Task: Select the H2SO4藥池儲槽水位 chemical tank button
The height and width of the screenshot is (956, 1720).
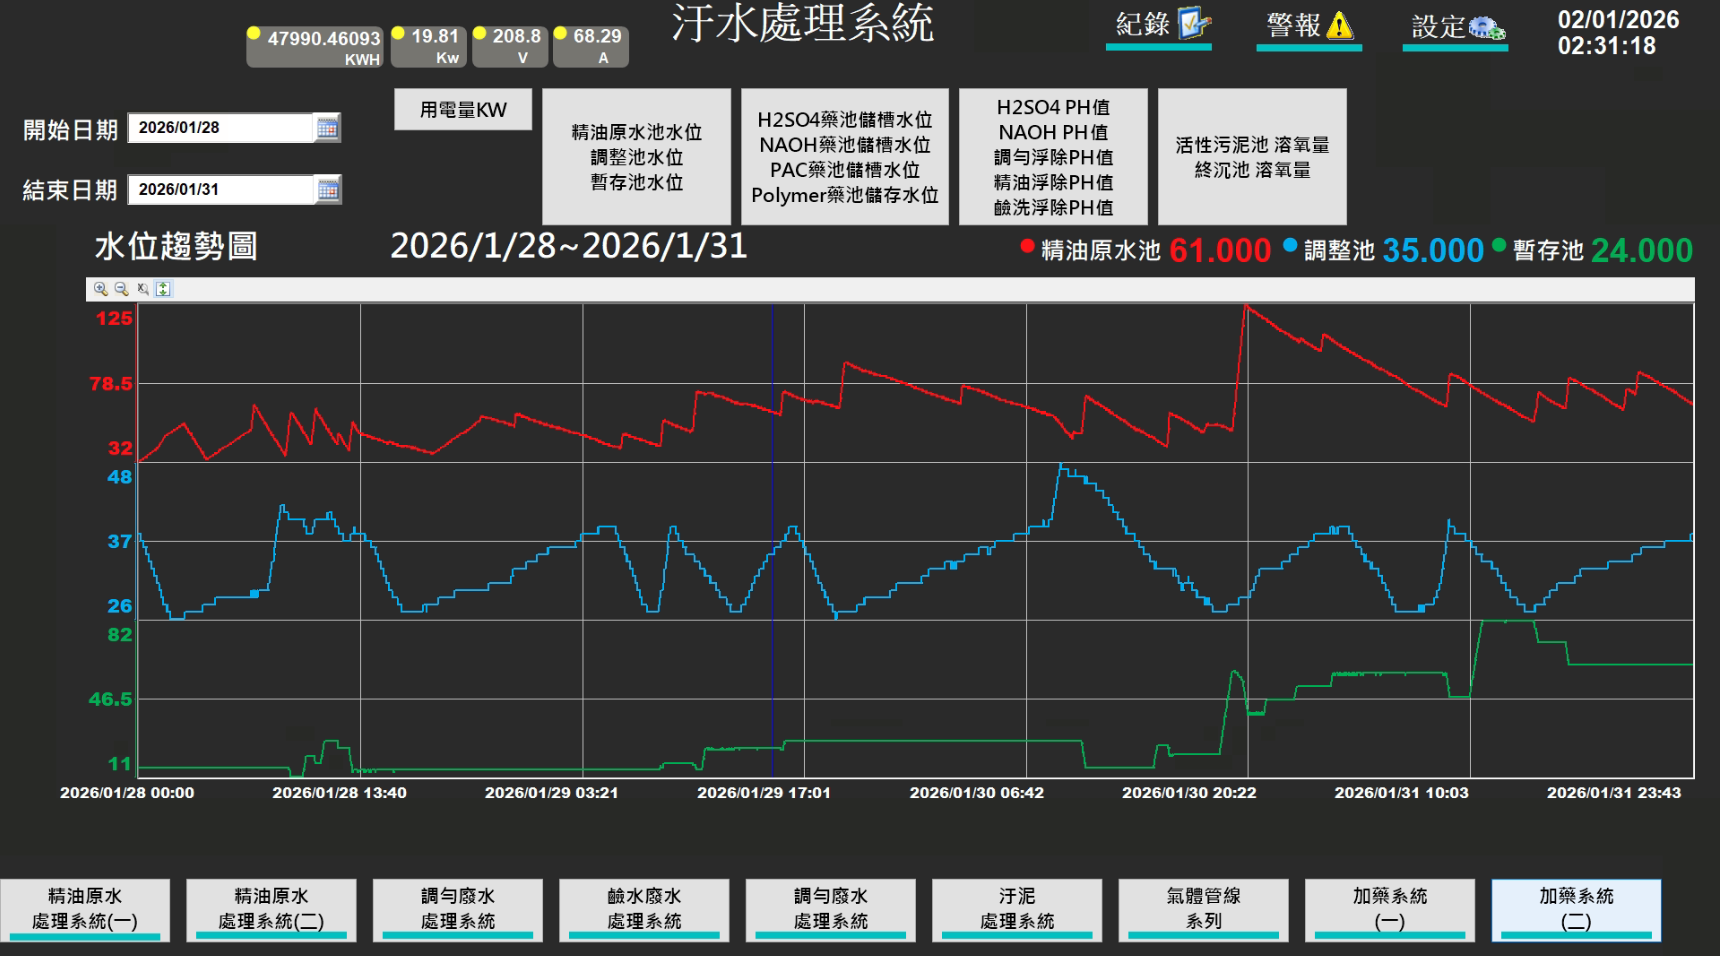Action: tap(844, 157)
